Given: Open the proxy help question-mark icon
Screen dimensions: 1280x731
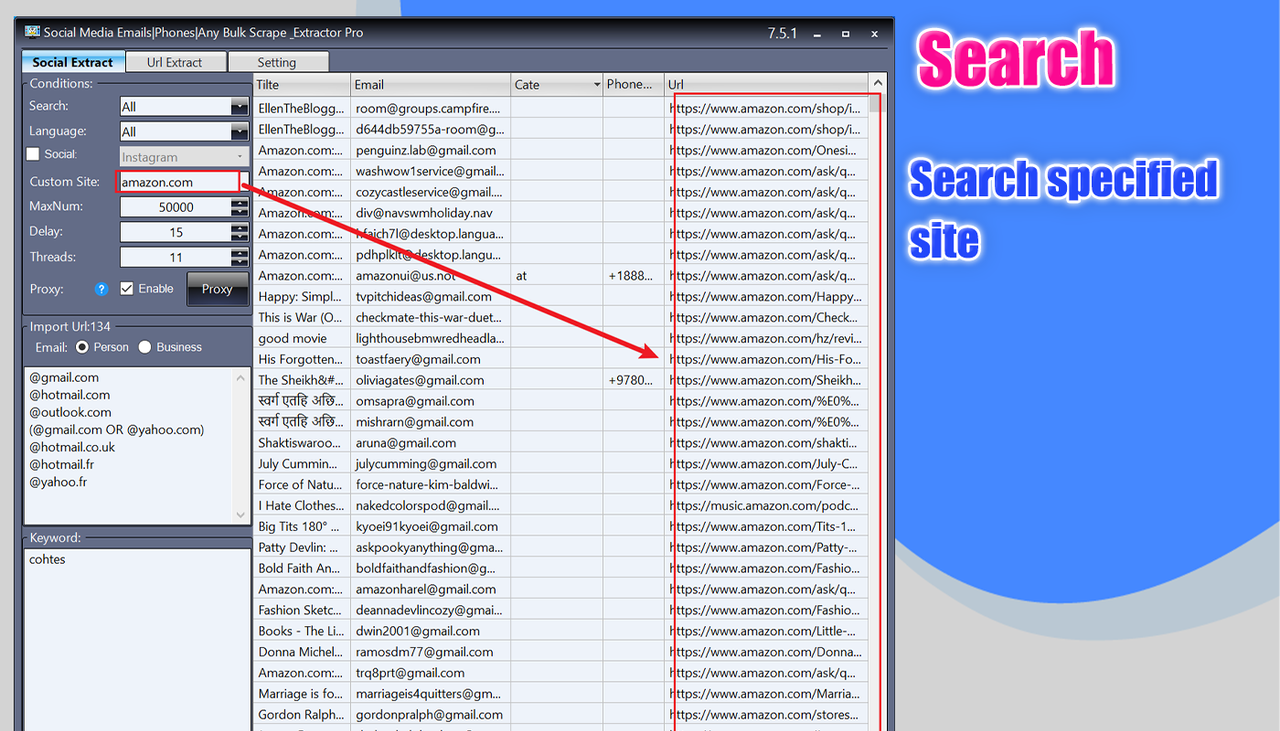Looking at the screenshot, I should point(101,289).
